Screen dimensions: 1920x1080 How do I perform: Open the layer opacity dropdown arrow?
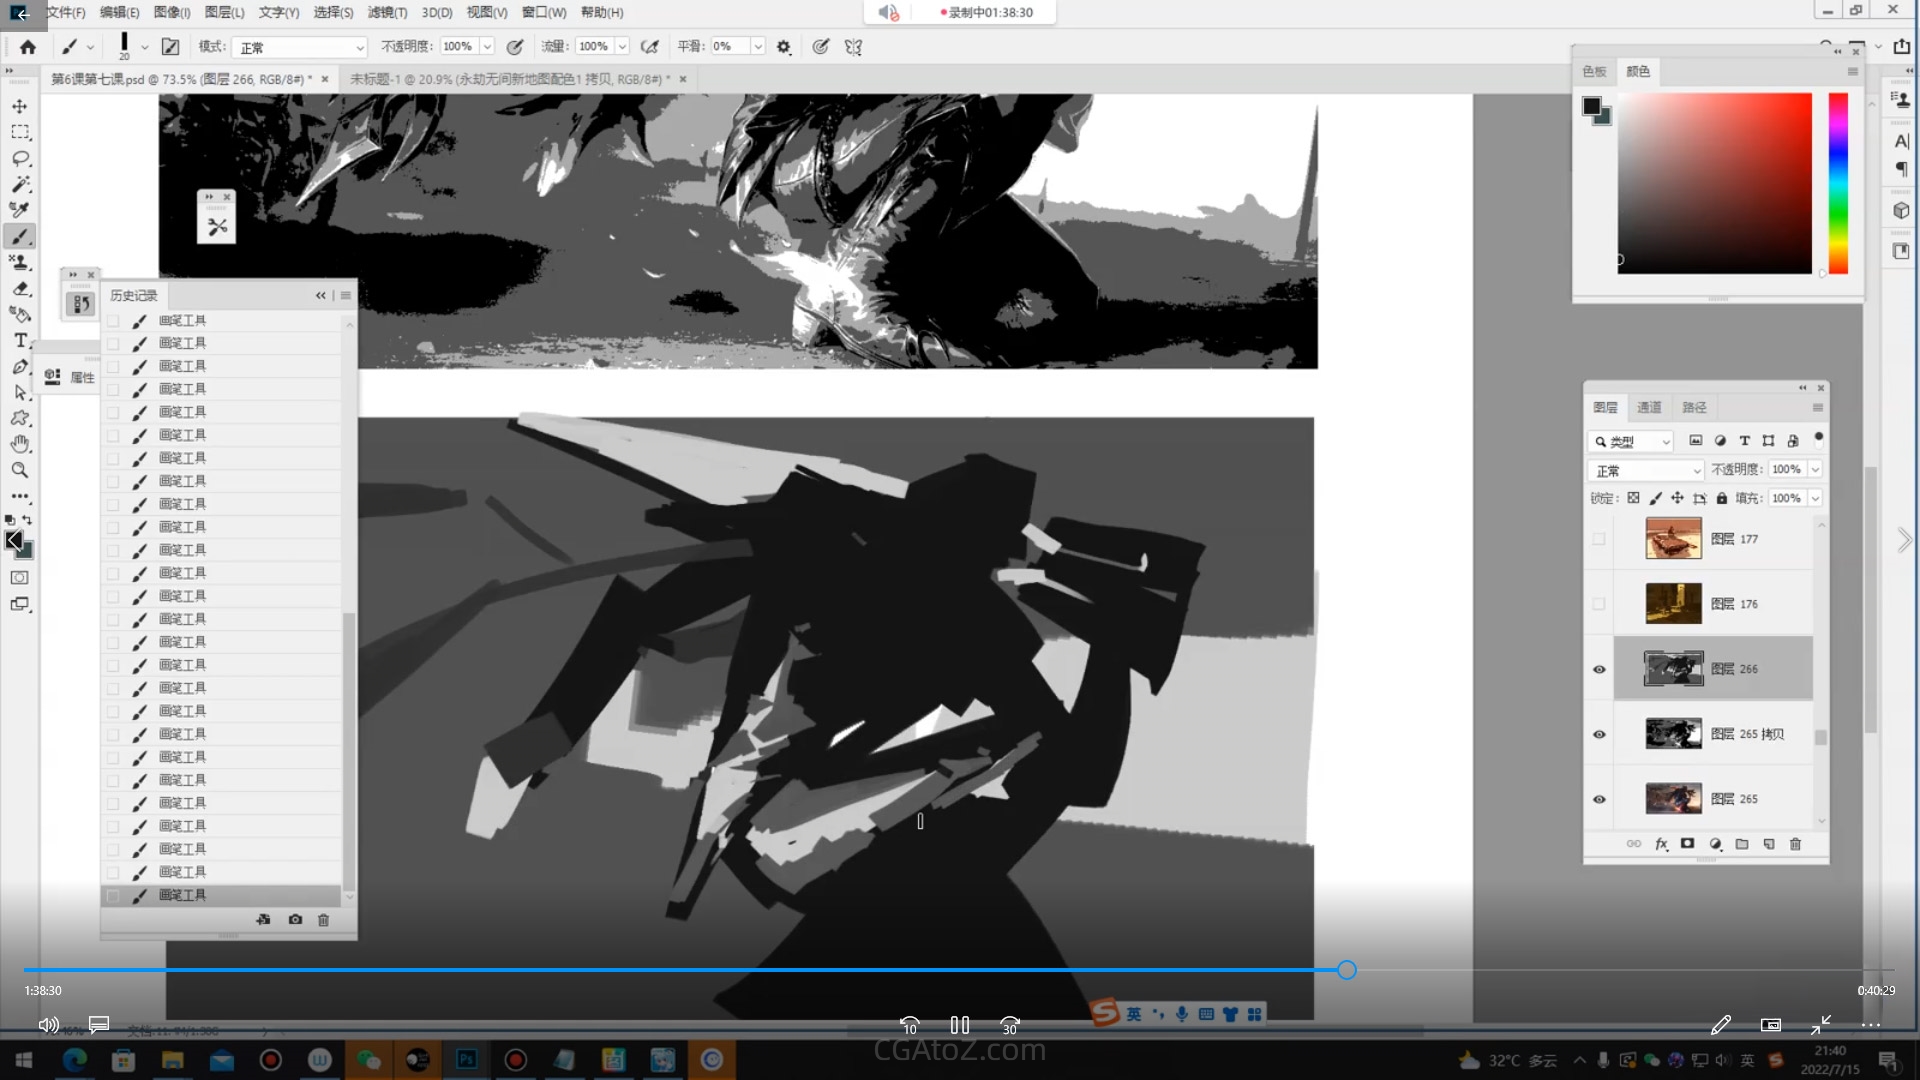pyautogui.click(x=1815, y=469)
